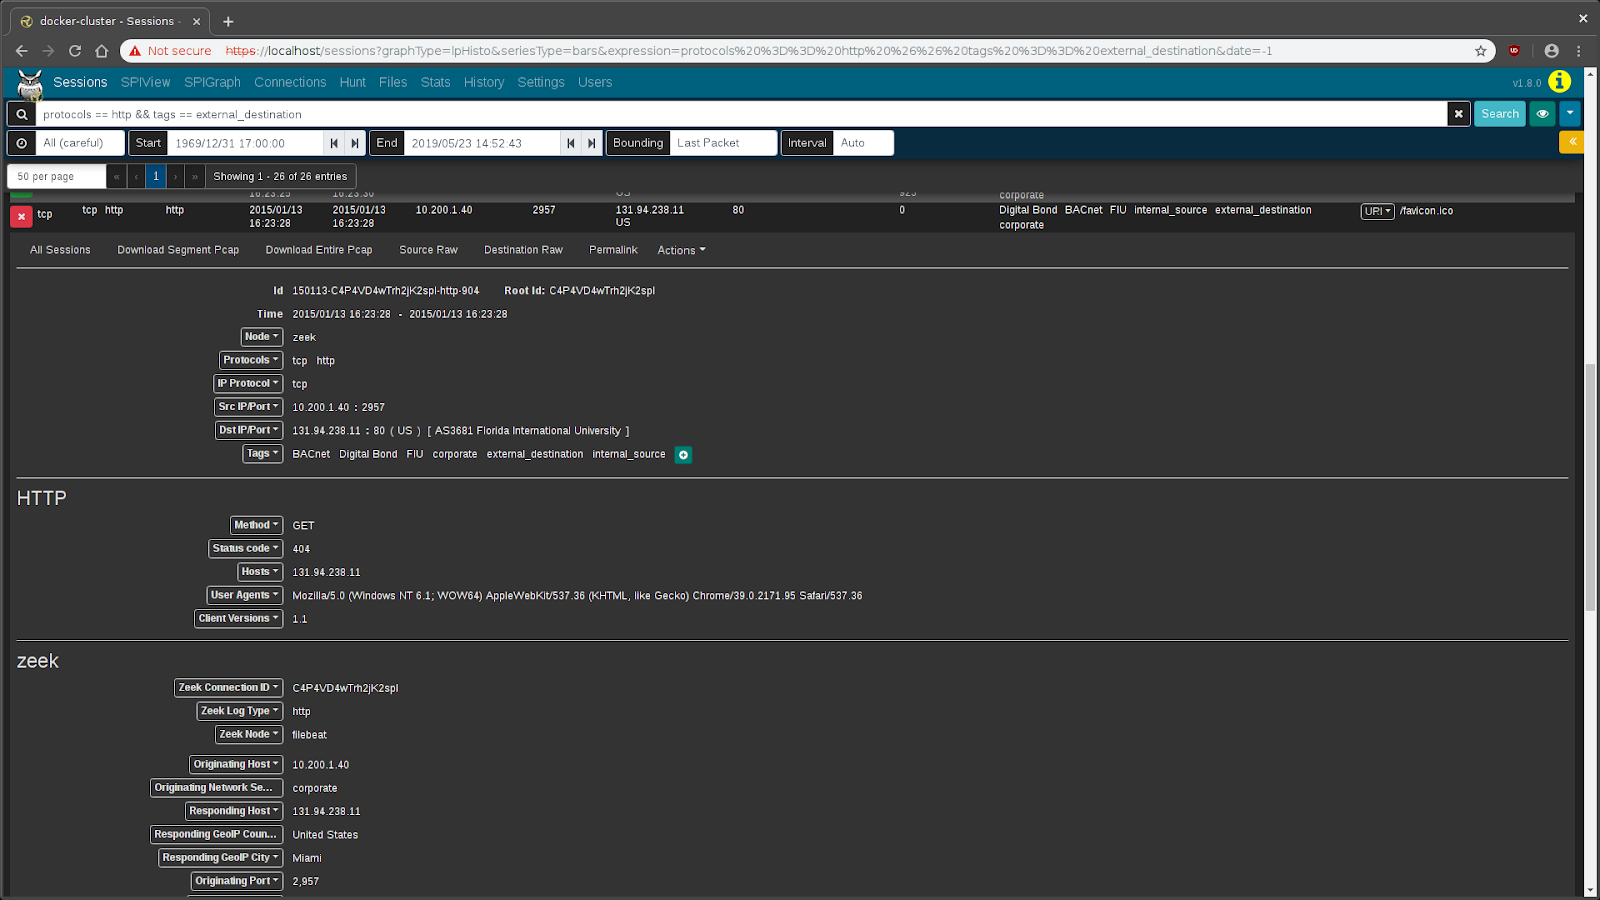Click the Arkime owl logo
The image size is (1600, 900).
point(29,84)
